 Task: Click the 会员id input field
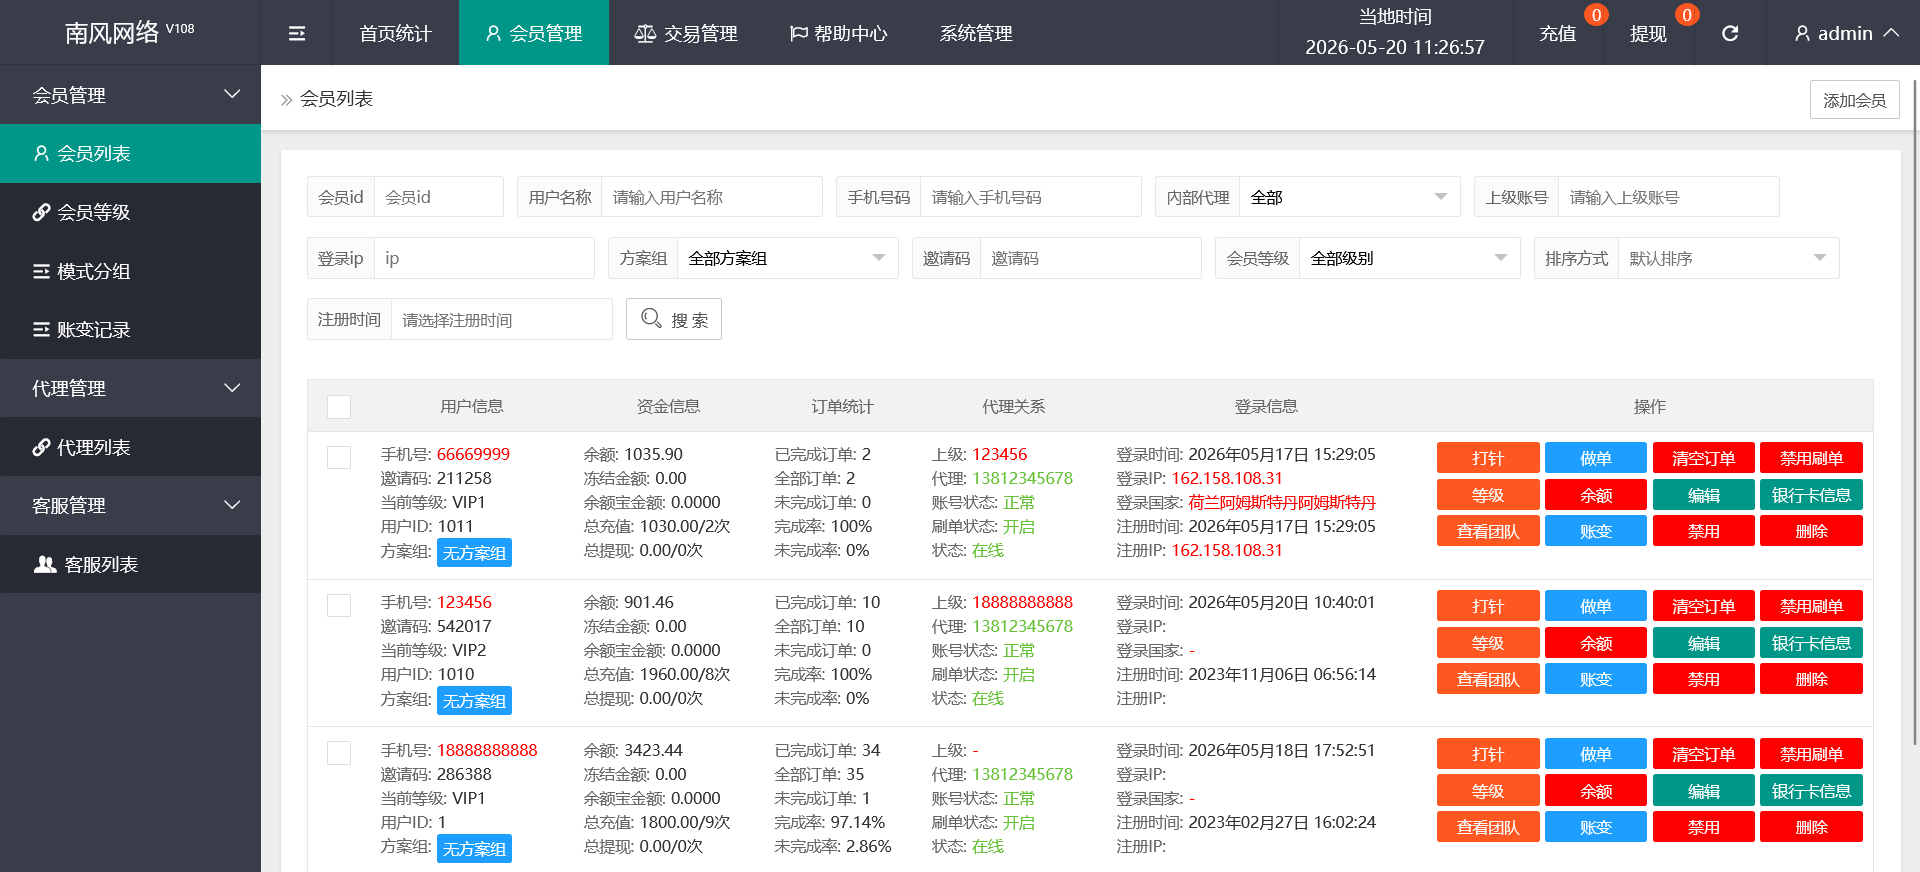pyautogui.click(x=438, y=197)
